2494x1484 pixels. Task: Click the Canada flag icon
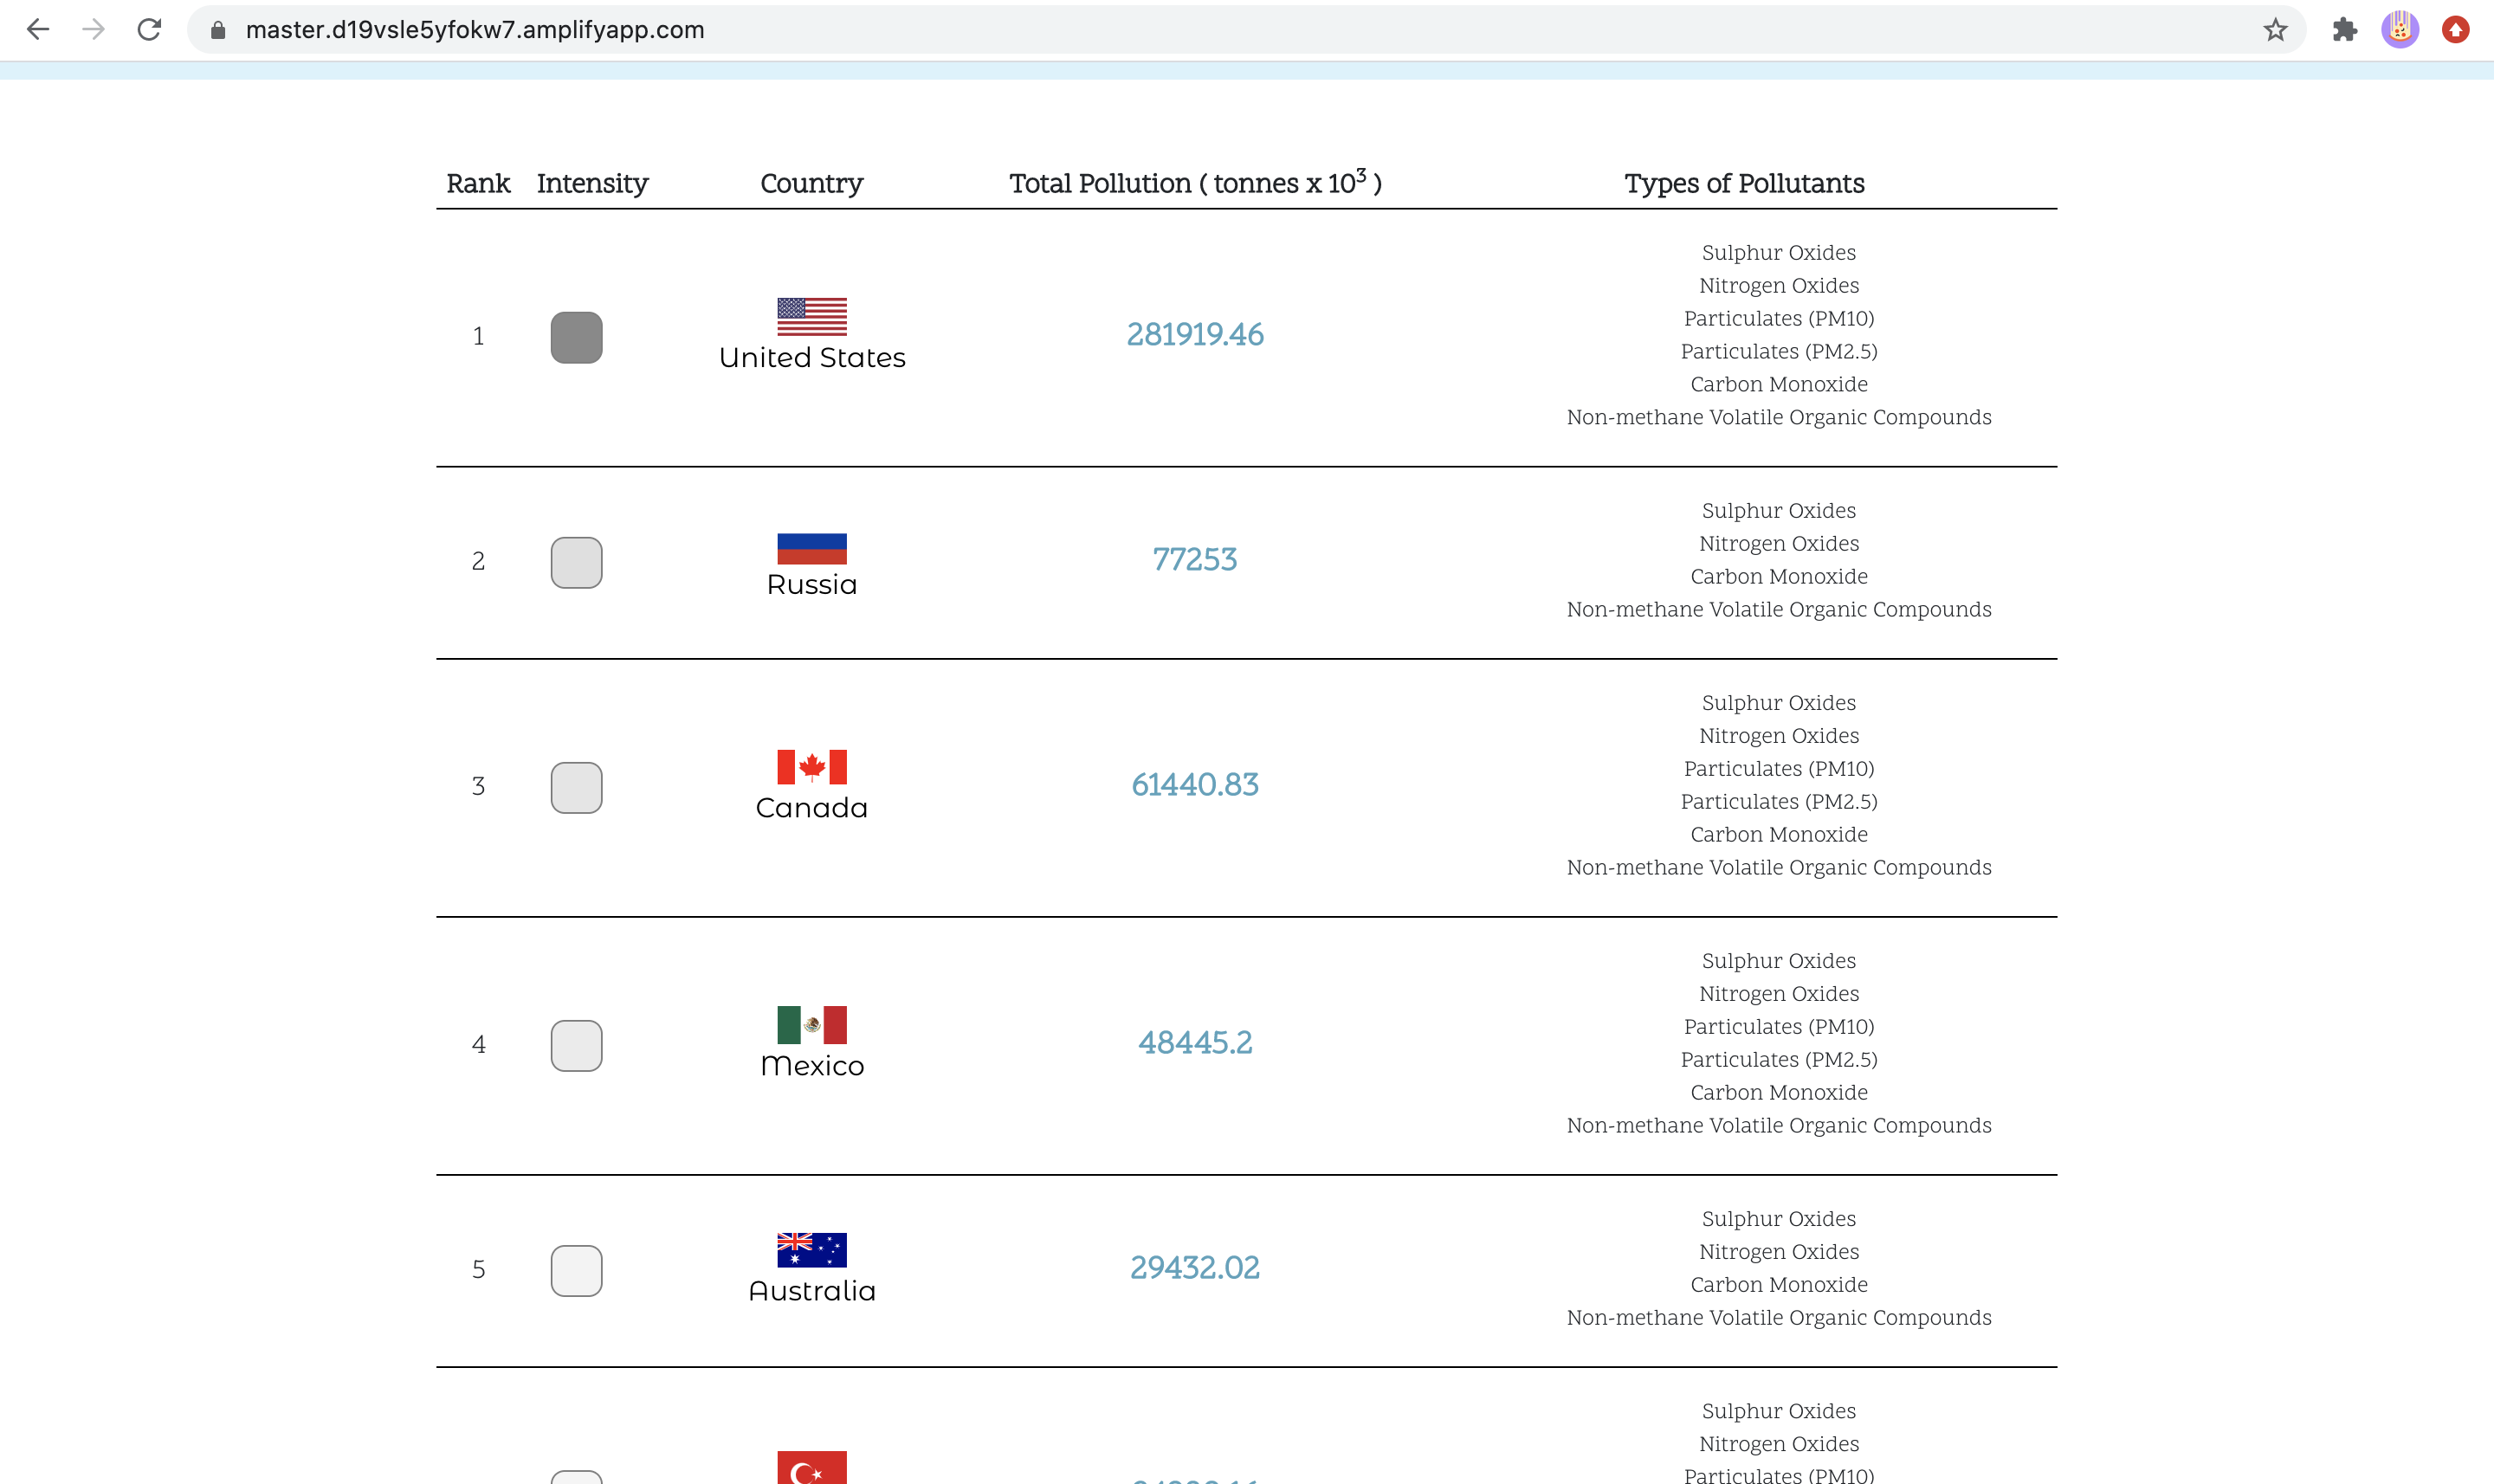pyautogui.click(x=811, y=767)
